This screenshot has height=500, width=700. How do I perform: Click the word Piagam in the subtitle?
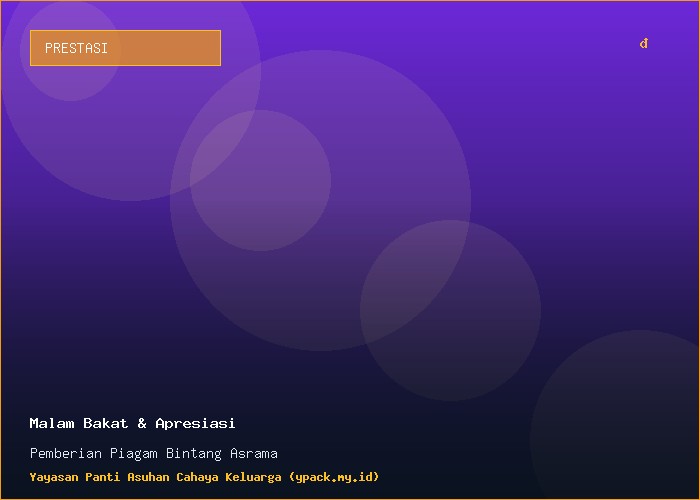tap(134, 454)
